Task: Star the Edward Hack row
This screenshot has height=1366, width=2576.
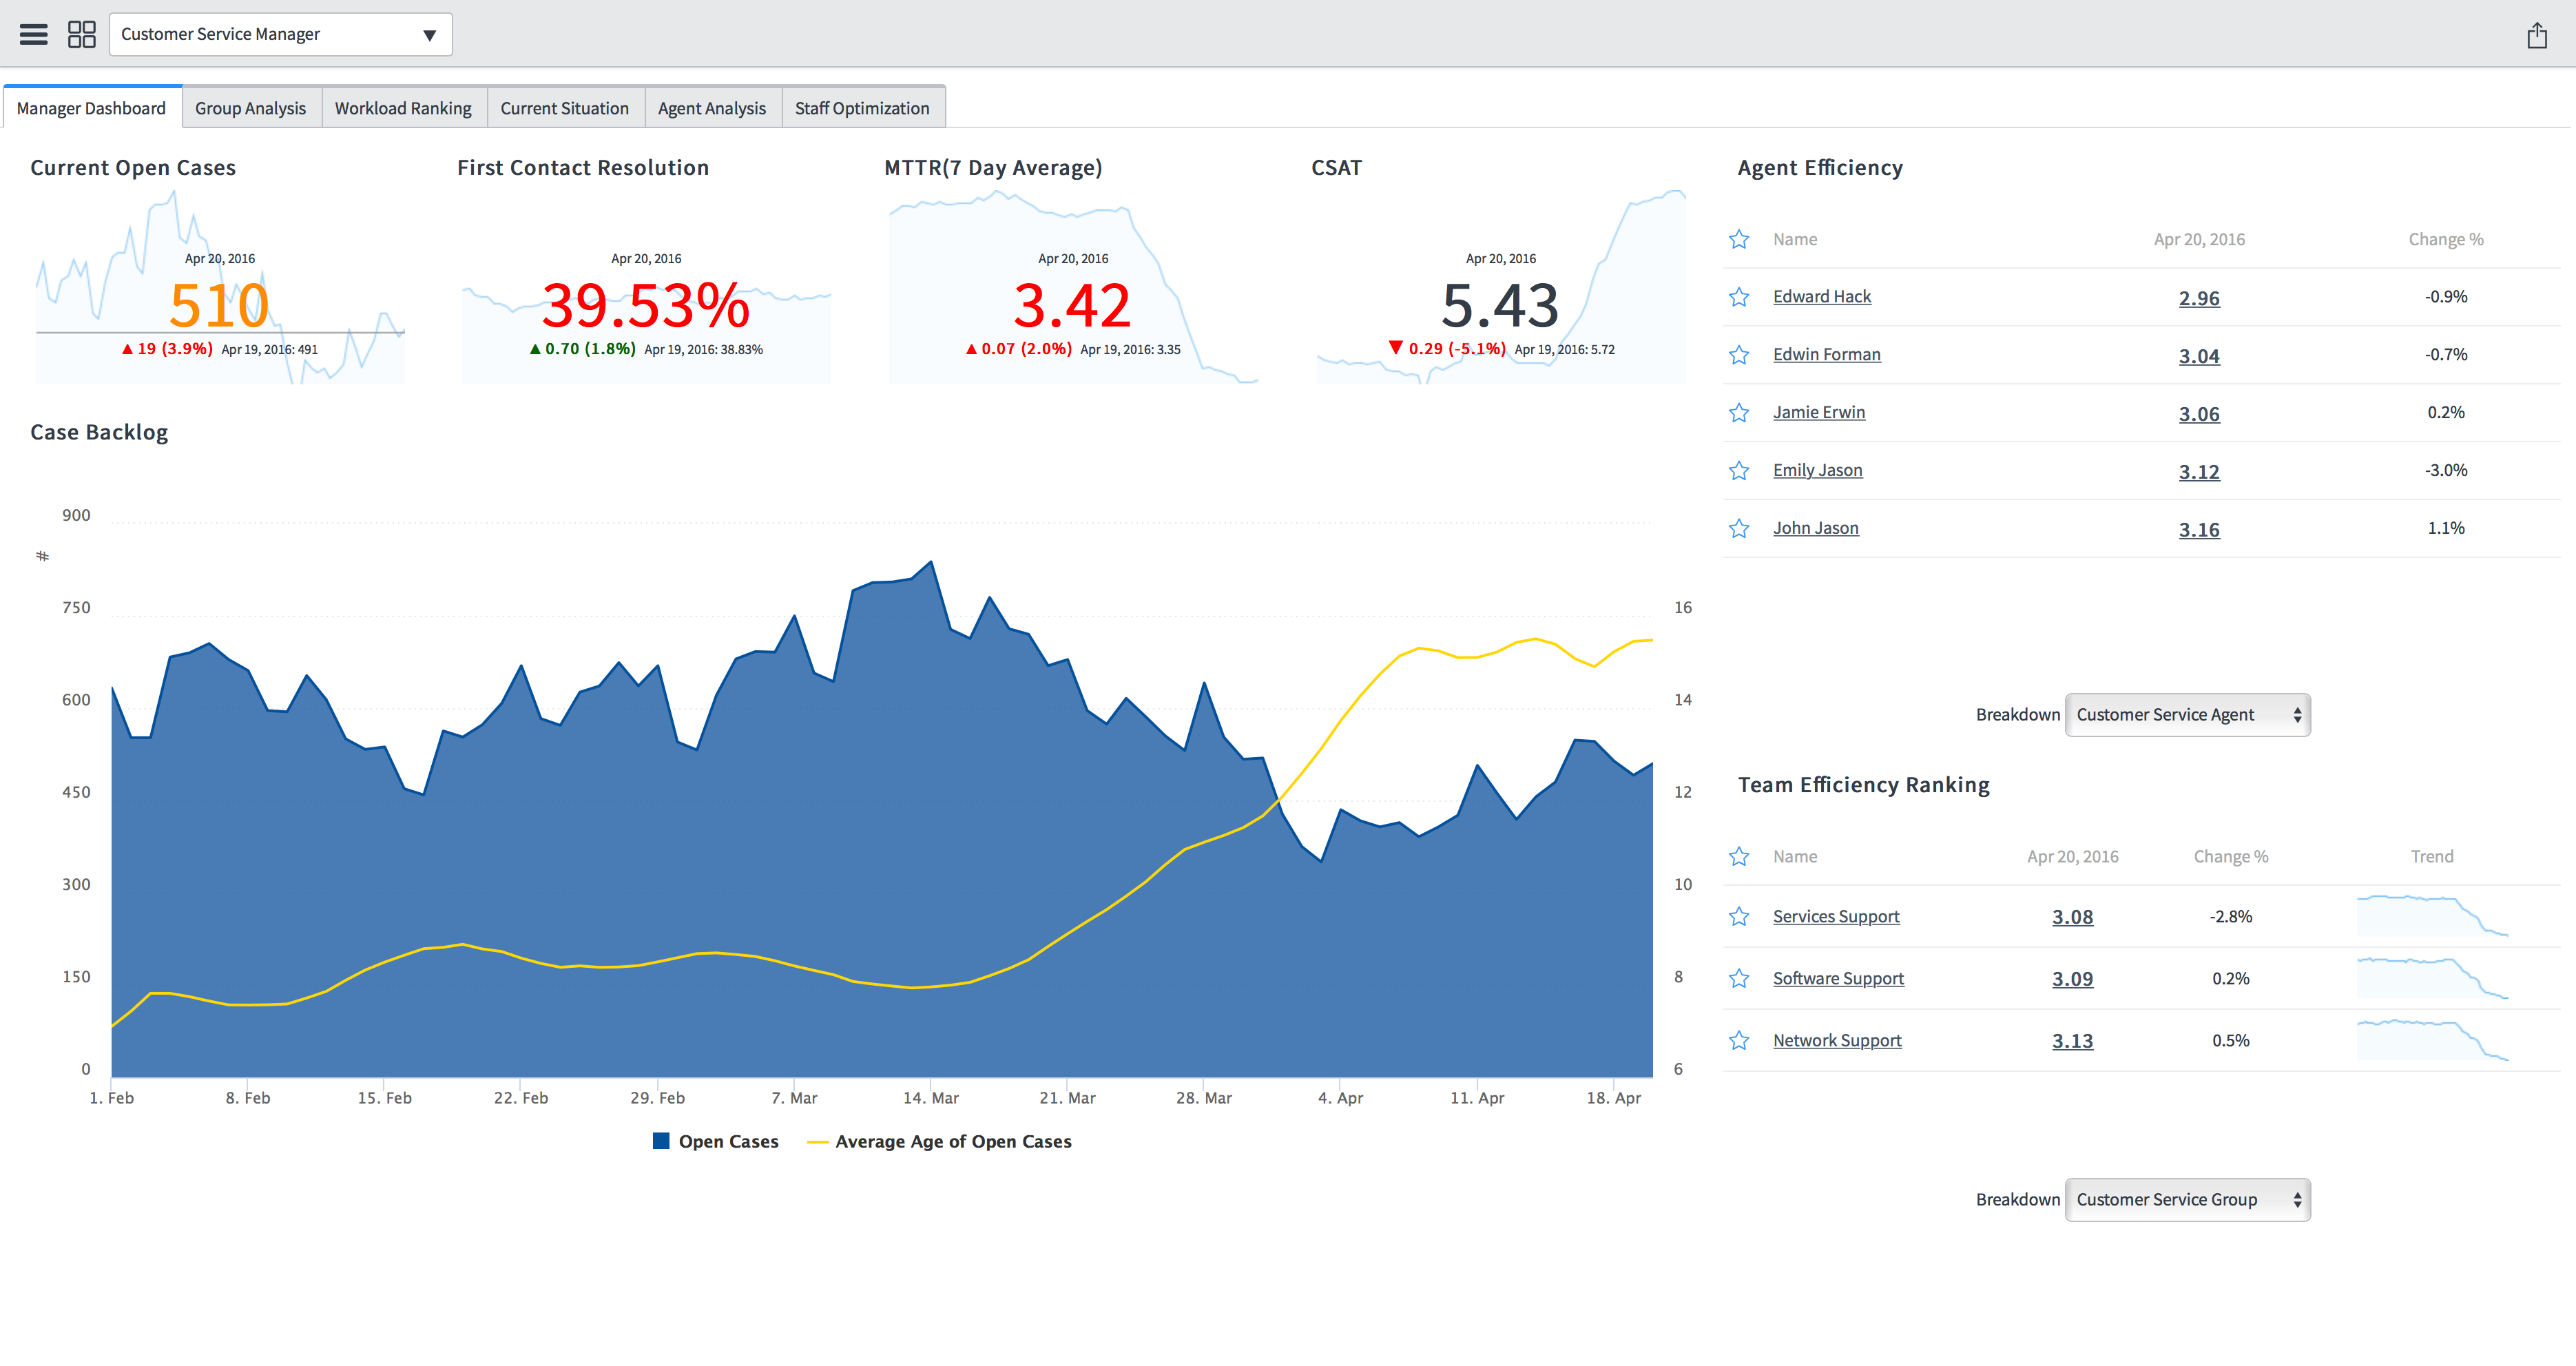Action: coord(1739,297)
